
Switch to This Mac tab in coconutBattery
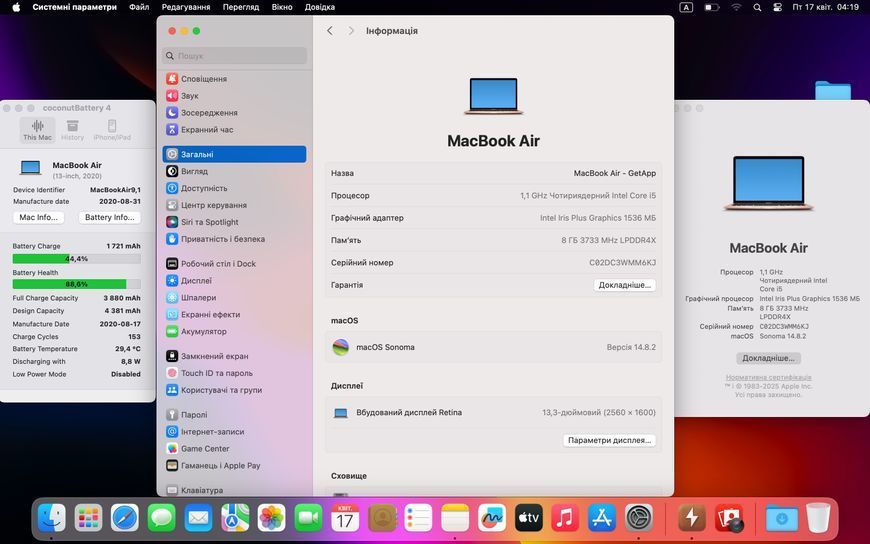point(37,130)
